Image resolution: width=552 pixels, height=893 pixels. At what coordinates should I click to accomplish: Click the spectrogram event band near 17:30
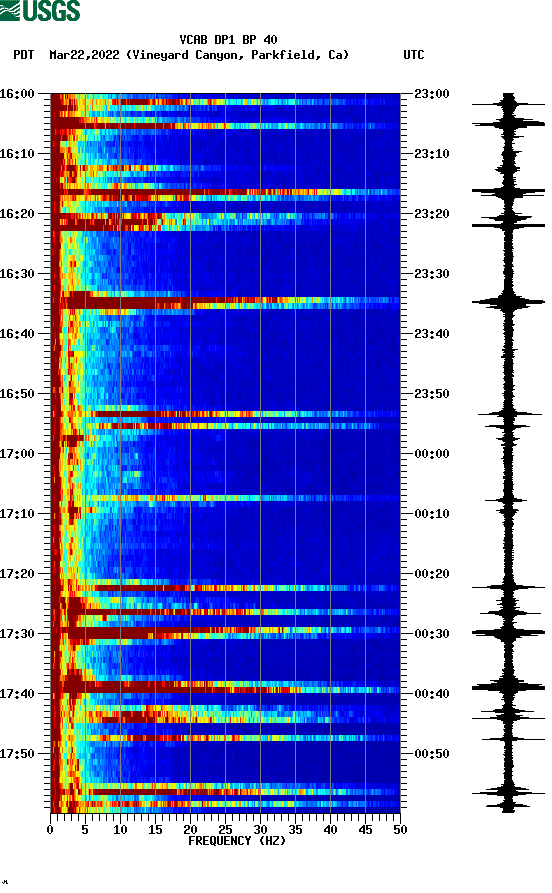225,631
